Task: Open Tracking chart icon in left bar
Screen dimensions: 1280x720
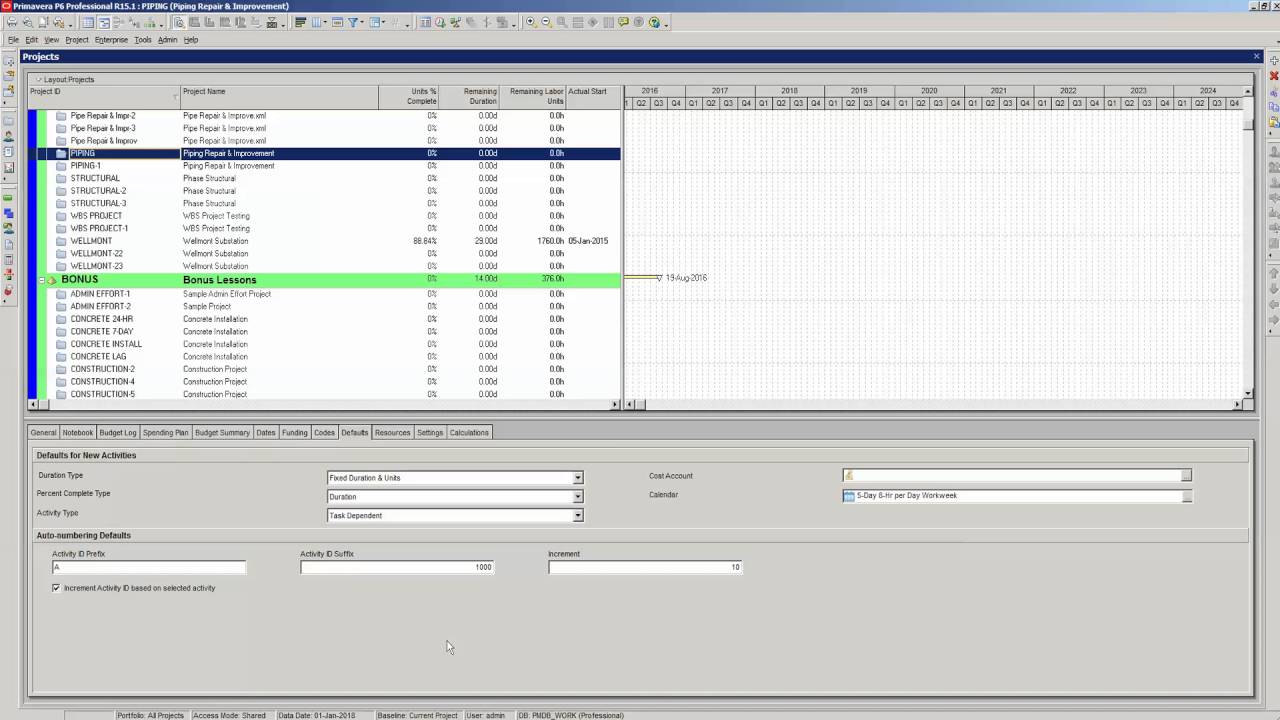Action: pyautogui.click(x=9, y=168)
